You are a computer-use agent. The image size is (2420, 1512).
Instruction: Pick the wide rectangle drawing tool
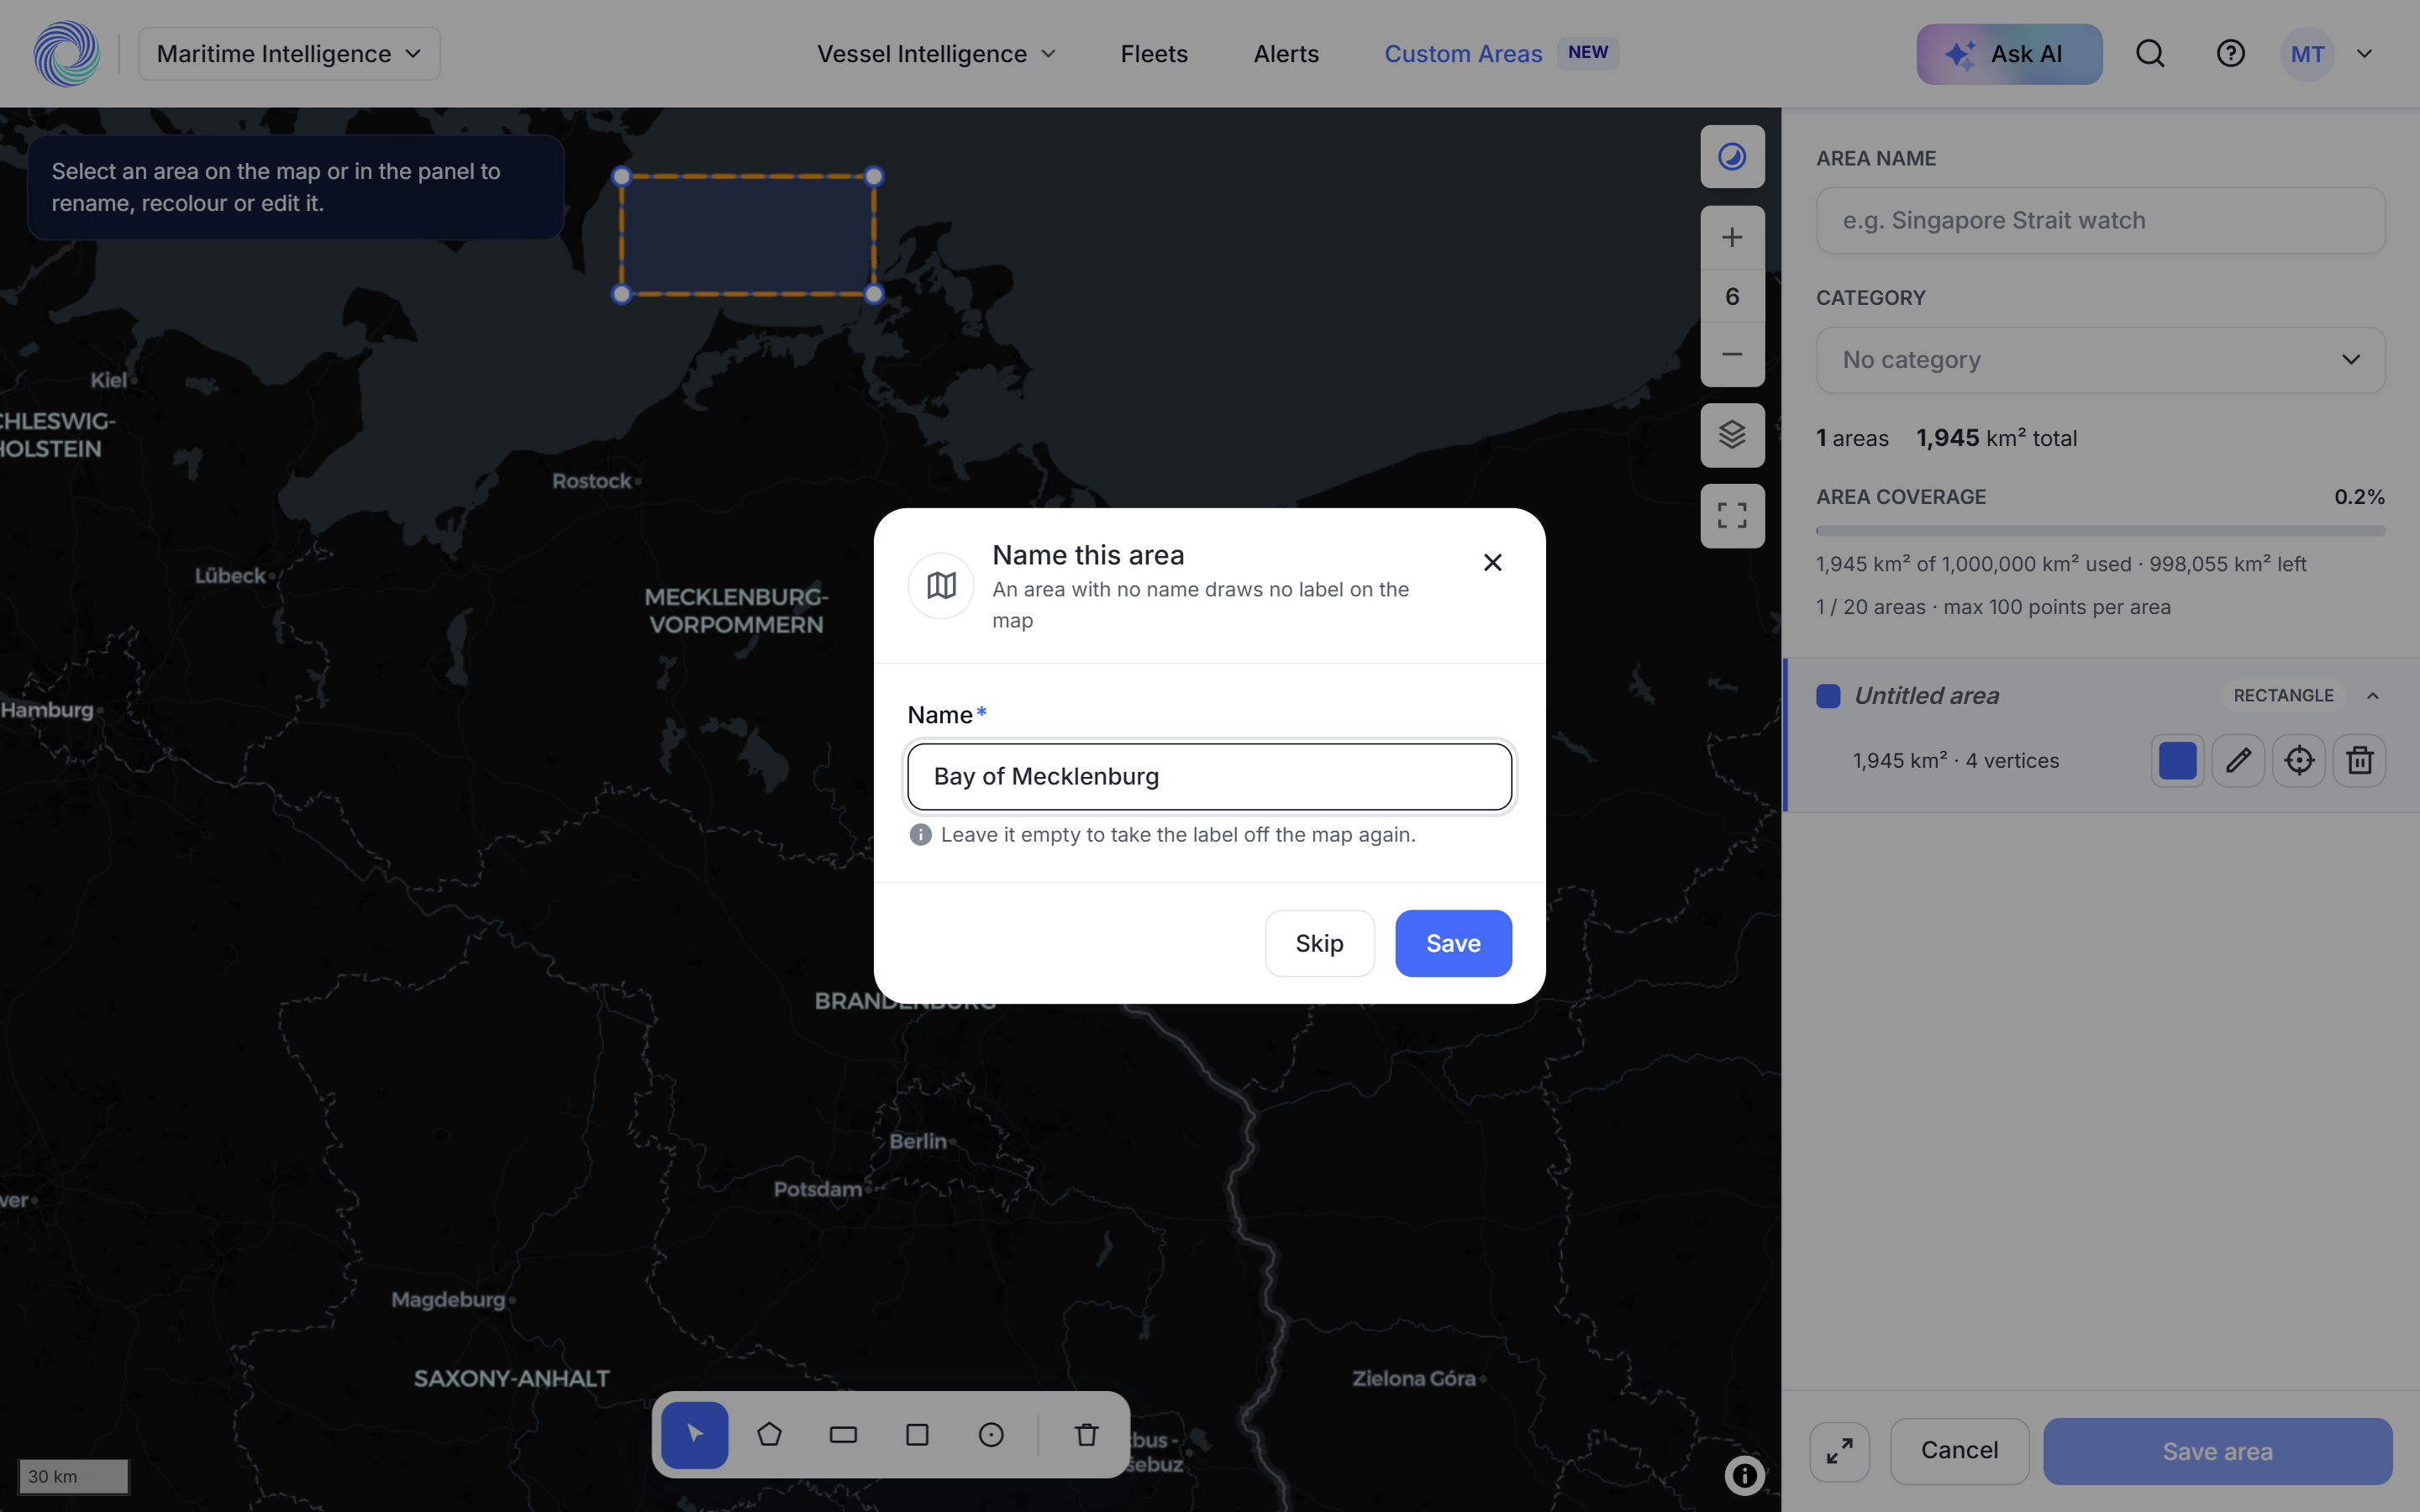coord(843,1434)
